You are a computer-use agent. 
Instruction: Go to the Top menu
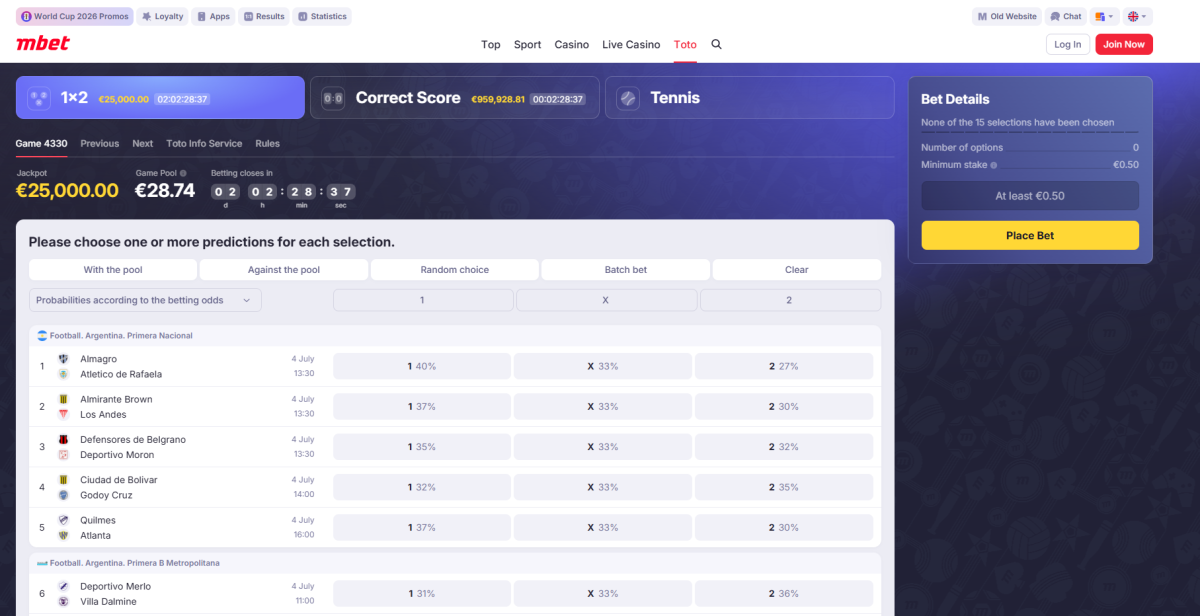pyautogui.click(x=490, y=44)
